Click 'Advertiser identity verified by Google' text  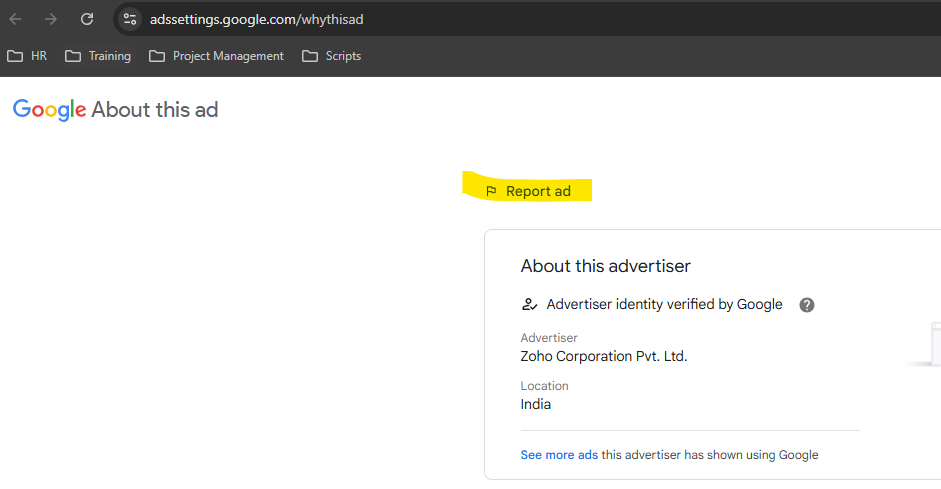pos(664,305)
